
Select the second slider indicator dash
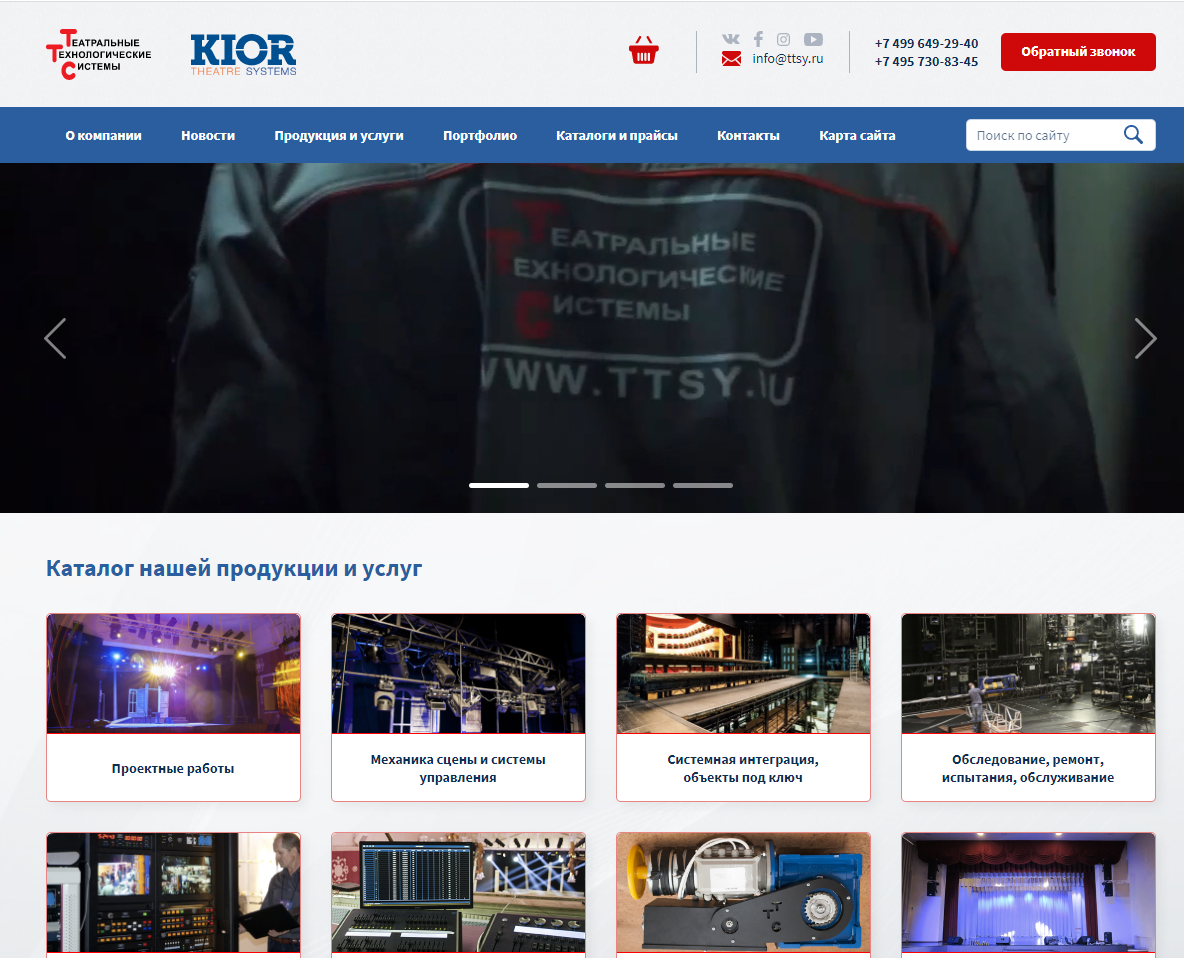[x=567, y=485]
